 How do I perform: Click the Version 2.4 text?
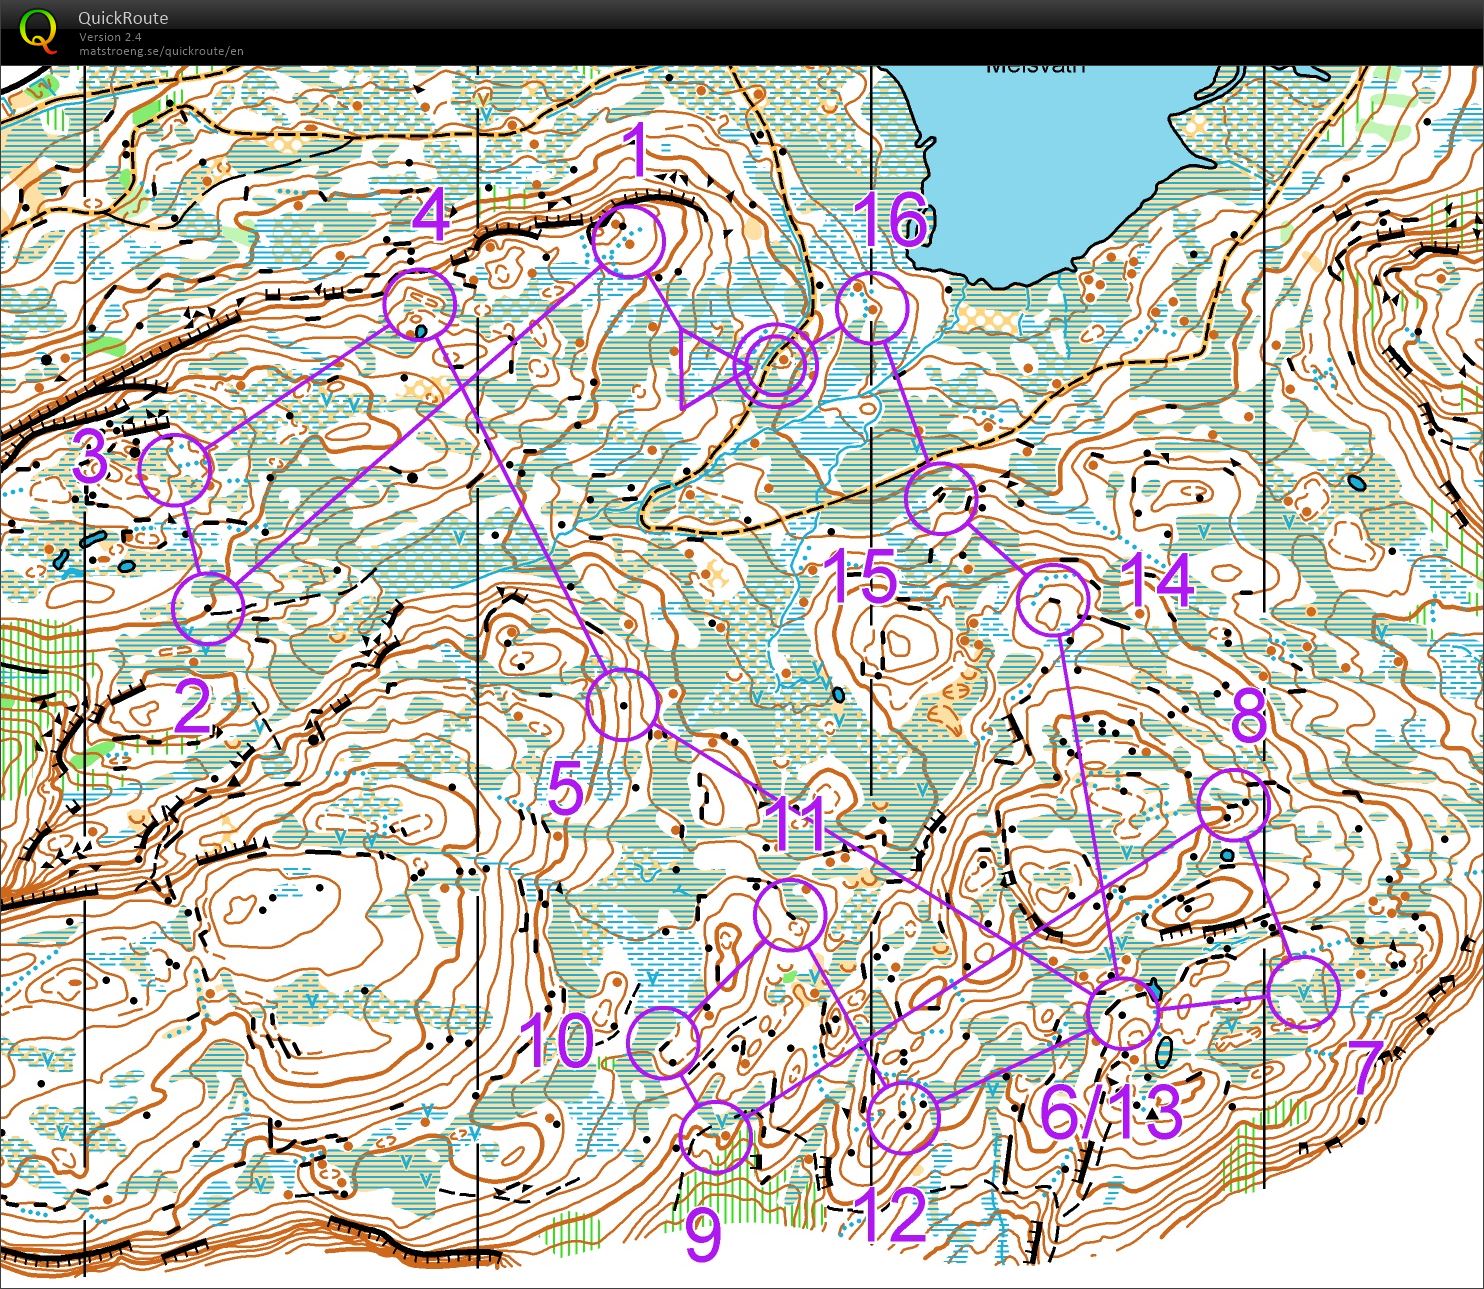pyautogui.click(x=111, y=37)
